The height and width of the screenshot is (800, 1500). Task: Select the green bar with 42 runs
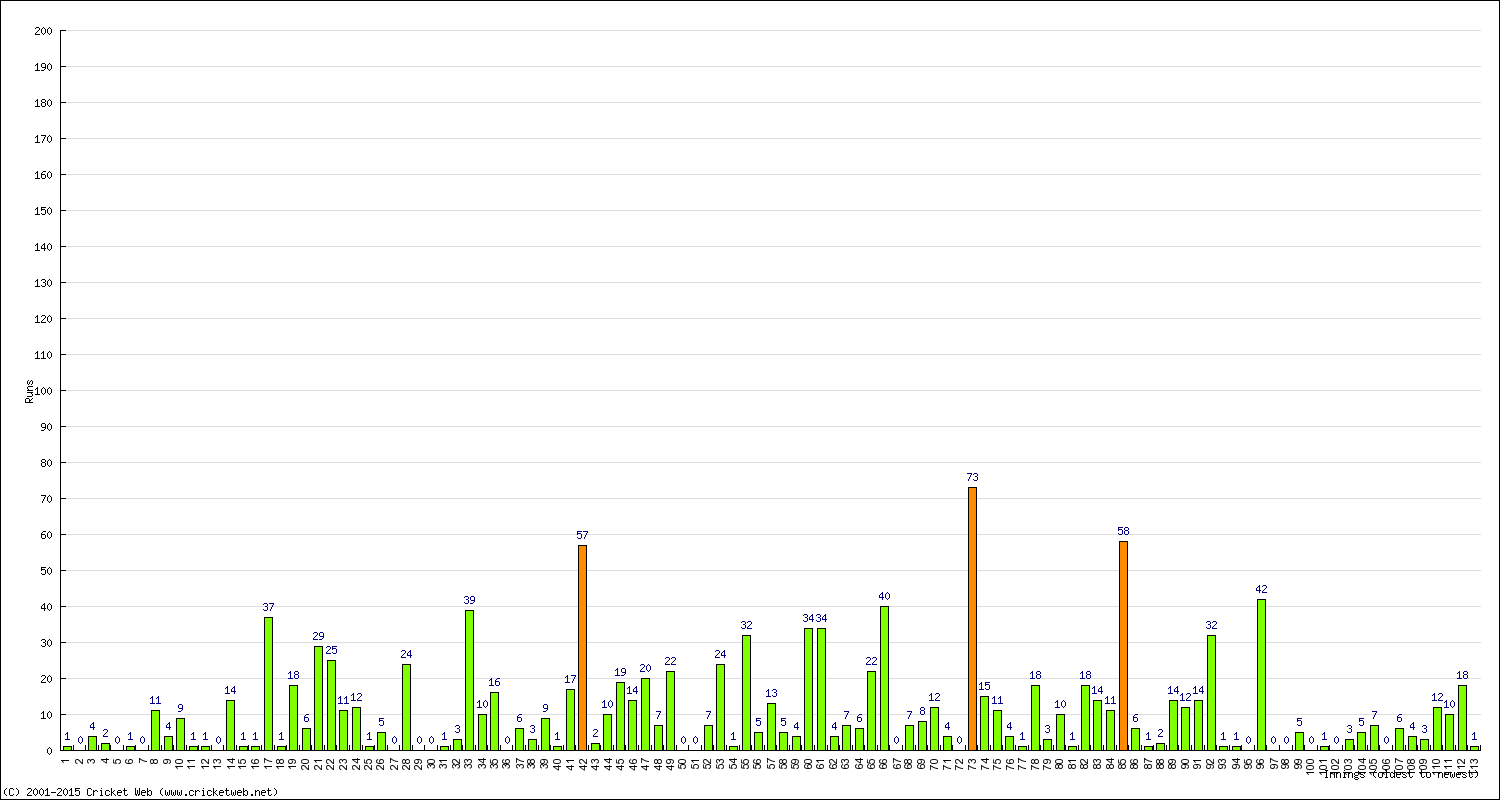(1261, 675)
